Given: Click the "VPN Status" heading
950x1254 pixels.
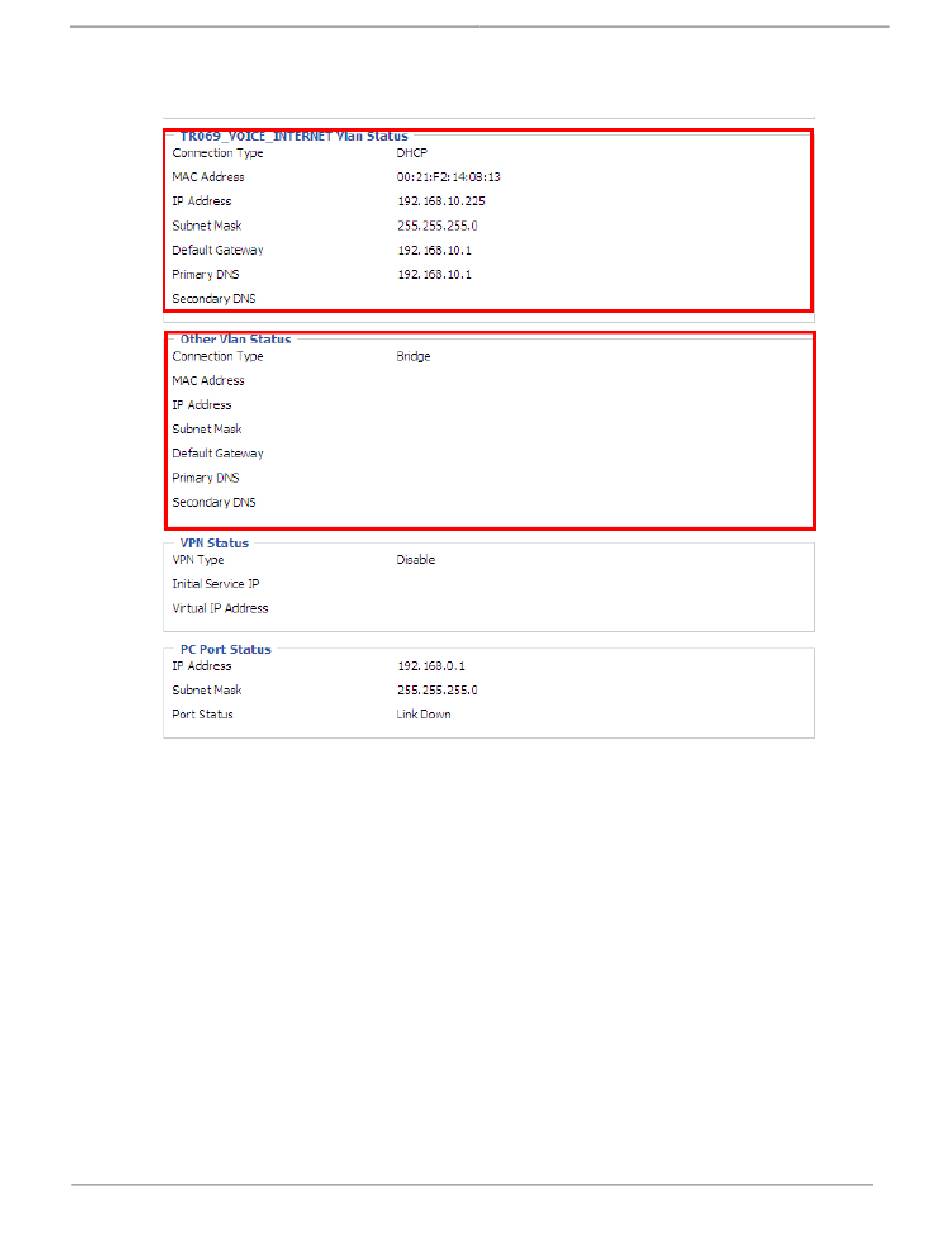Looking at the screenshot, I should pyautogui.click(x=214, y=543).
